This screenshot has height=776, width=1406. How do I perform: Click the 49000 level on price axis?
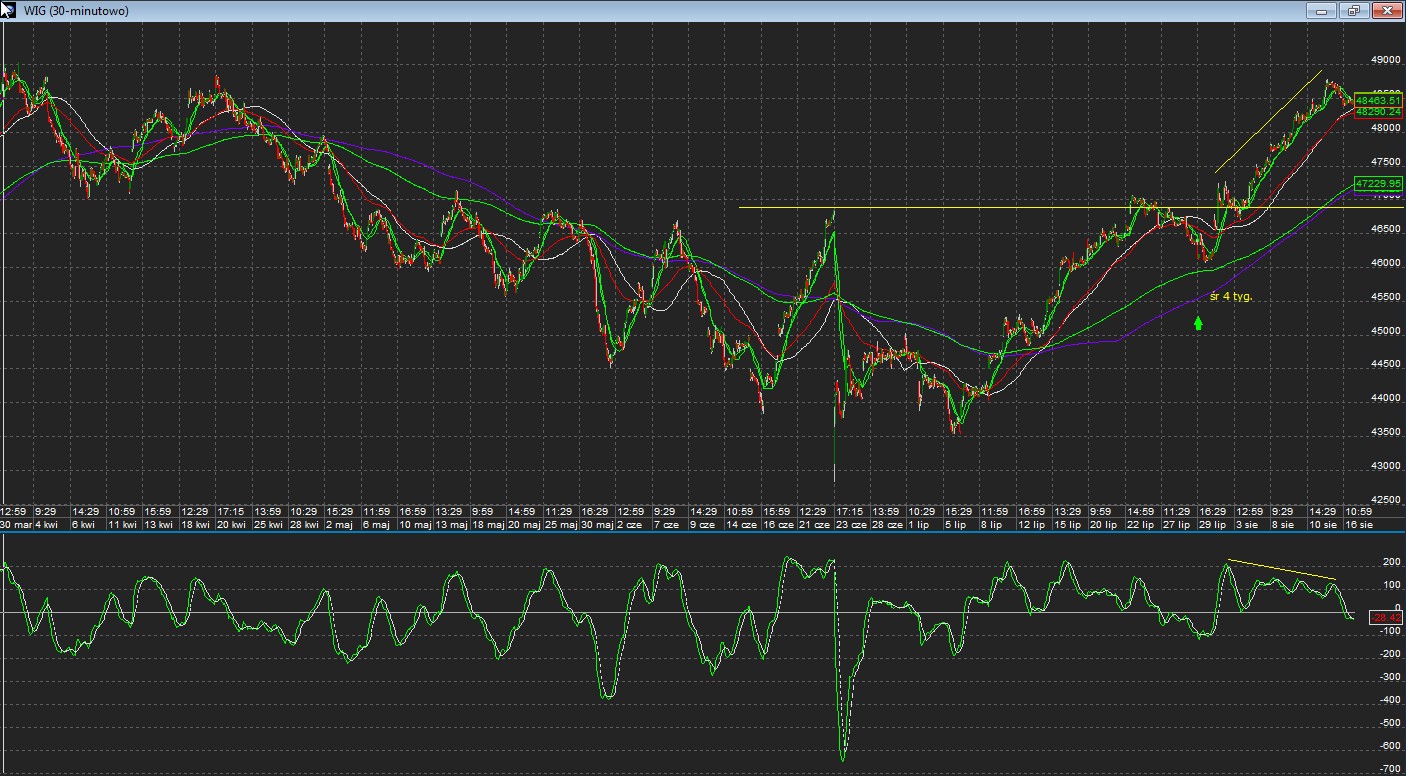[x=1385, y=60]
